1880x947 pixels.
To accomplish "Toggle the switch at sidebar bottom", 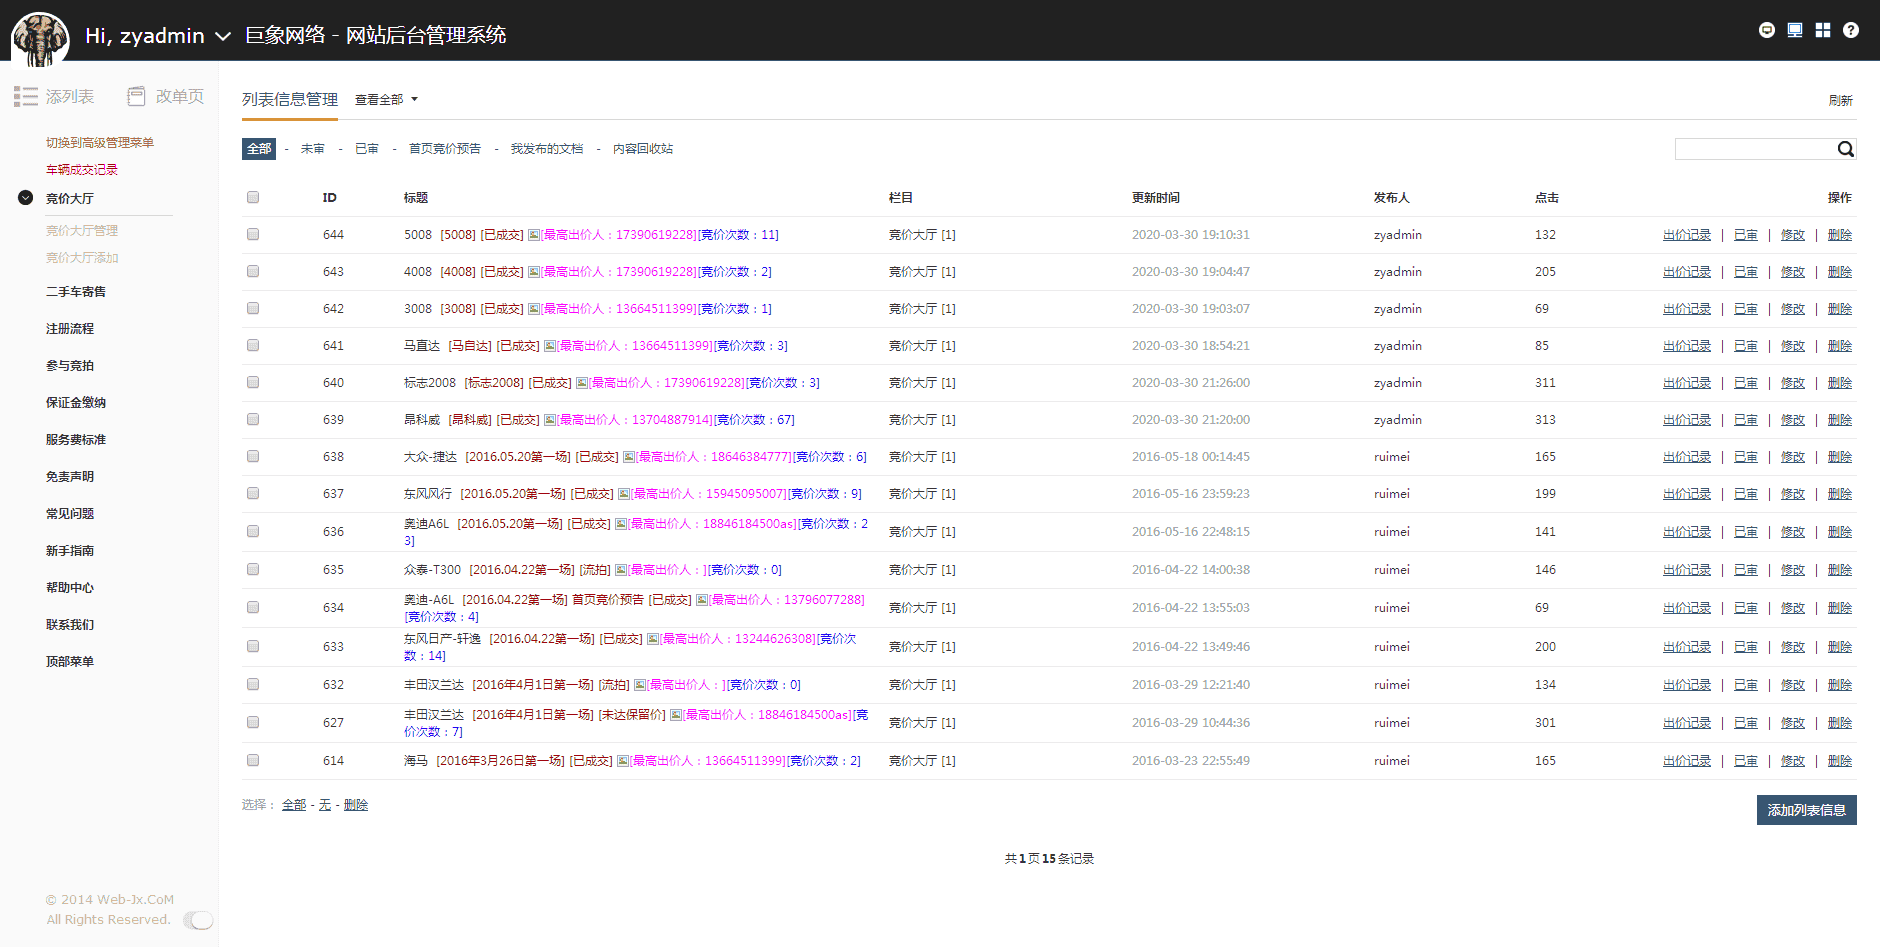I will click(198, 920).
